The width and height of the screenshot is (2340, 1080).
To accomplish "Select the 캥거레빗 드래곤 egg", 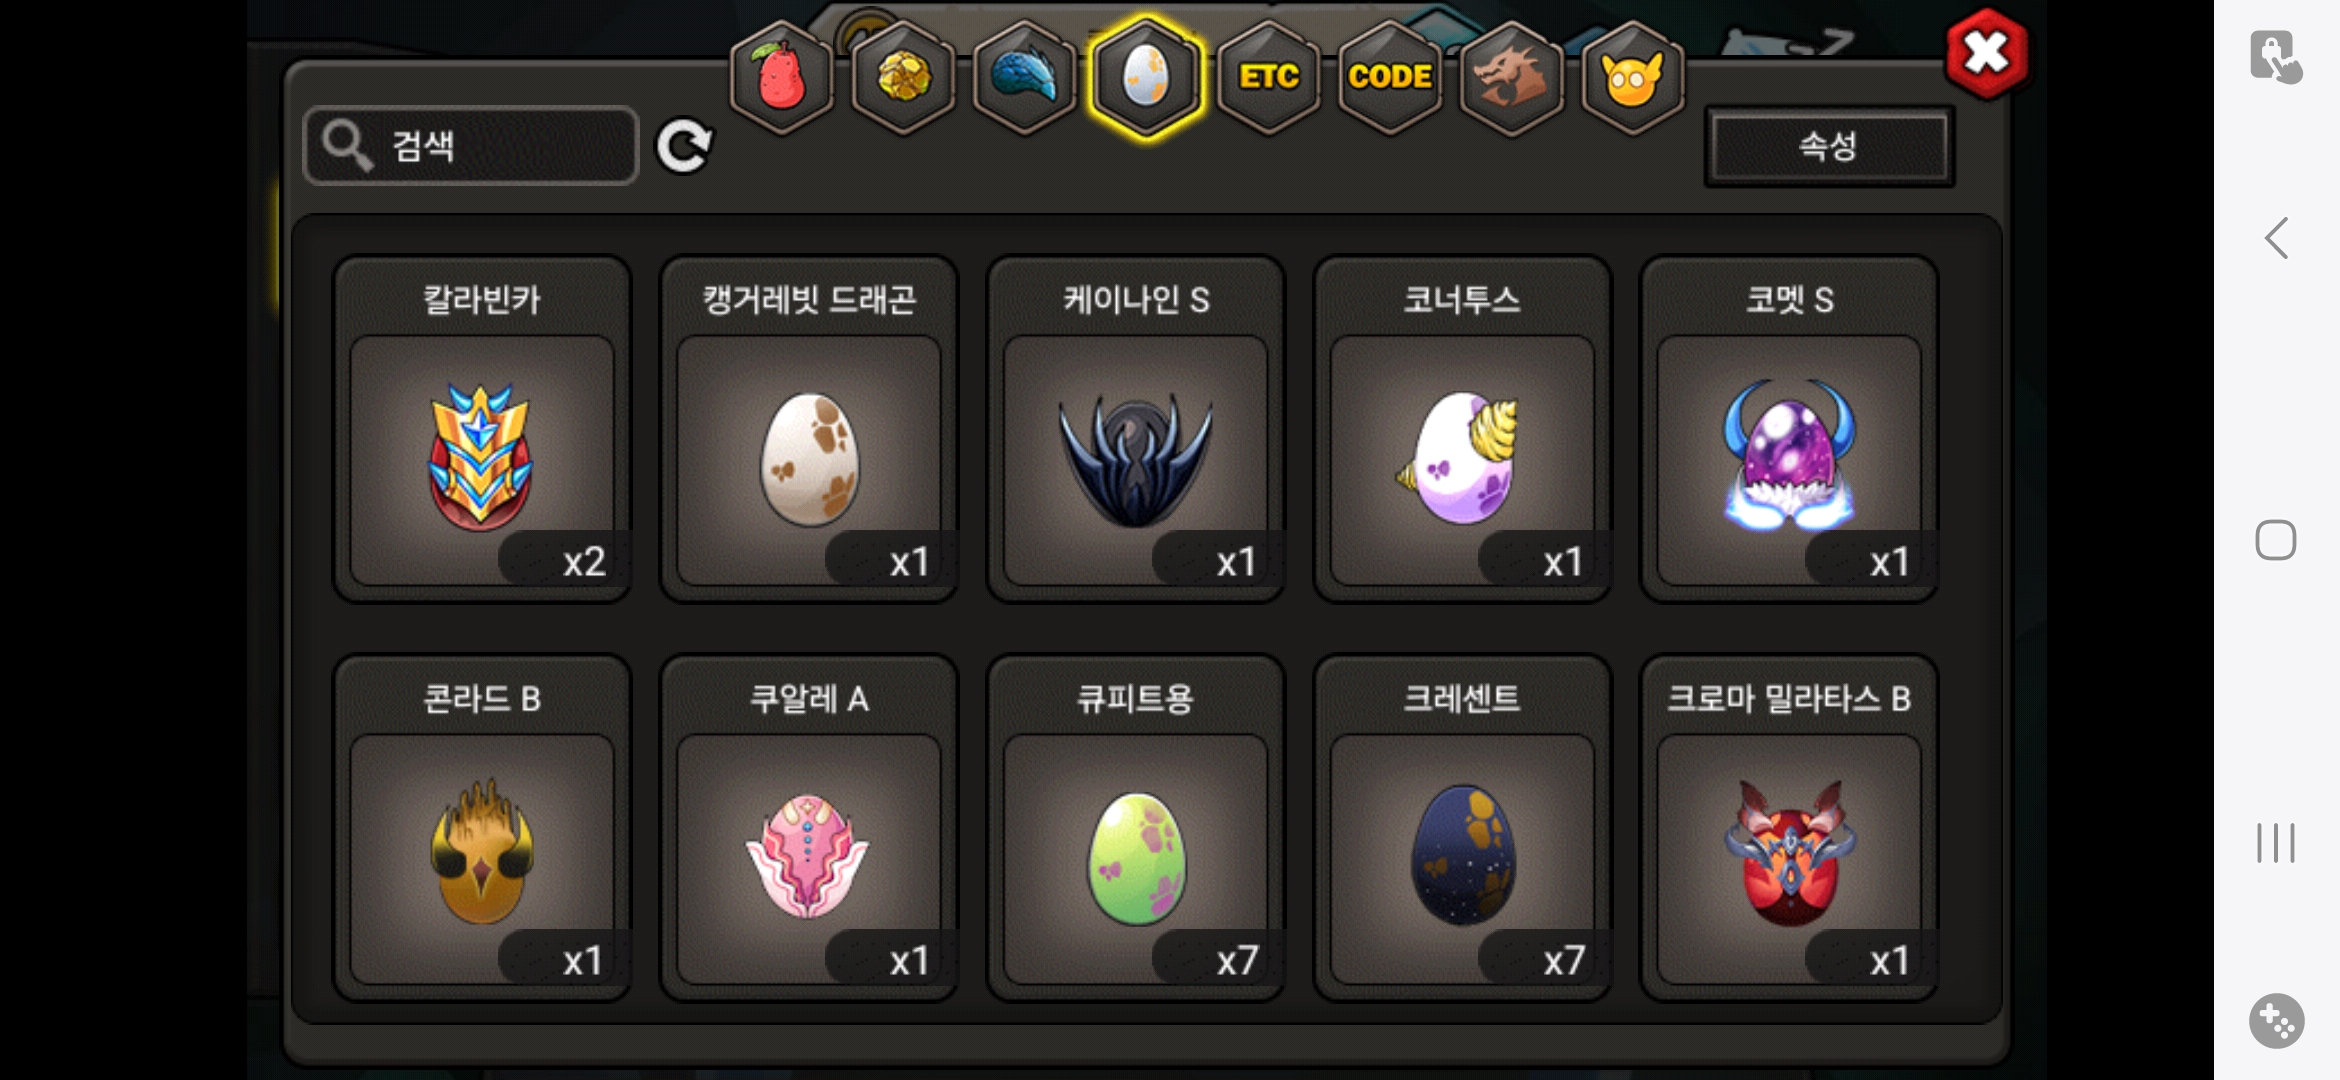I will pyautogui.click(x=809, y=430).
